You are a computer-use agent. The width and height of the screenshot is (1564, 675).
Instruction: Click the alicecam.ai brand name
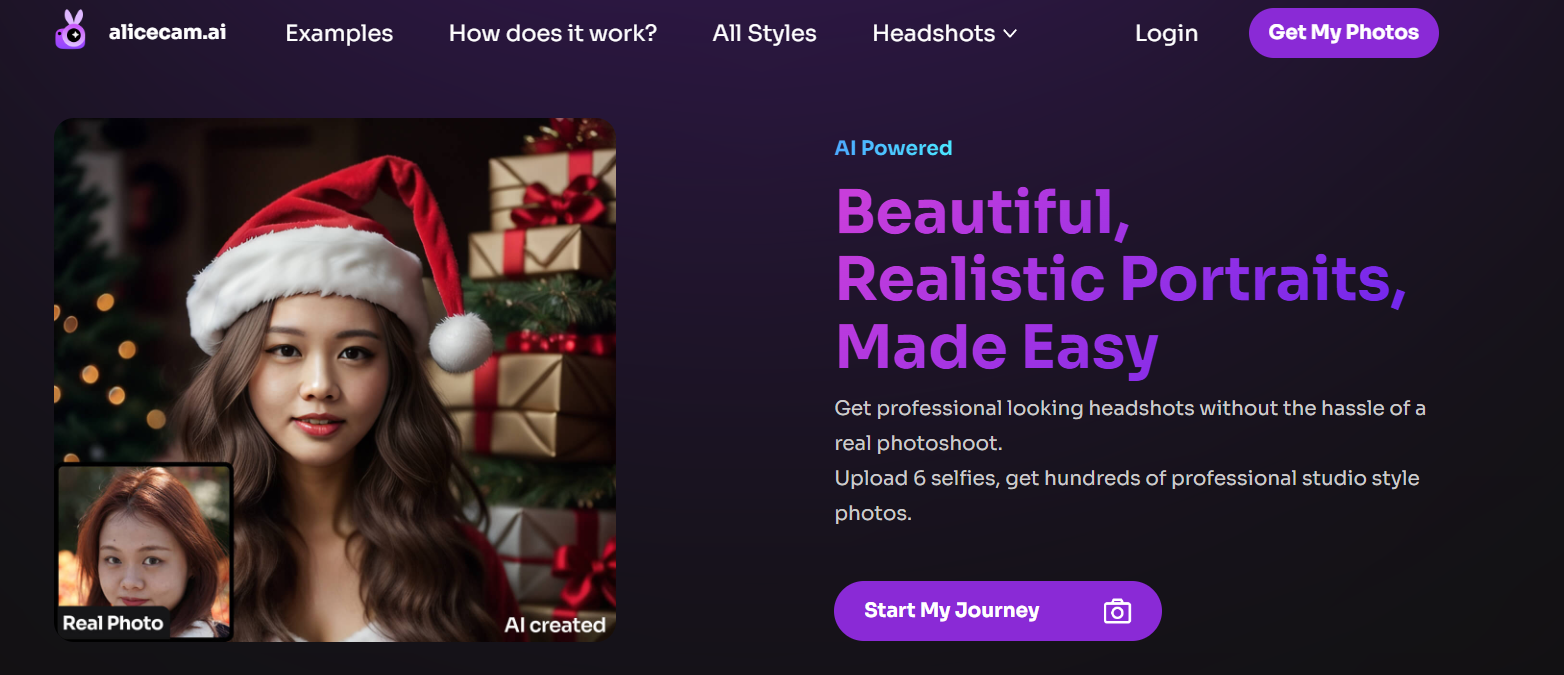(x=167, y=32)
